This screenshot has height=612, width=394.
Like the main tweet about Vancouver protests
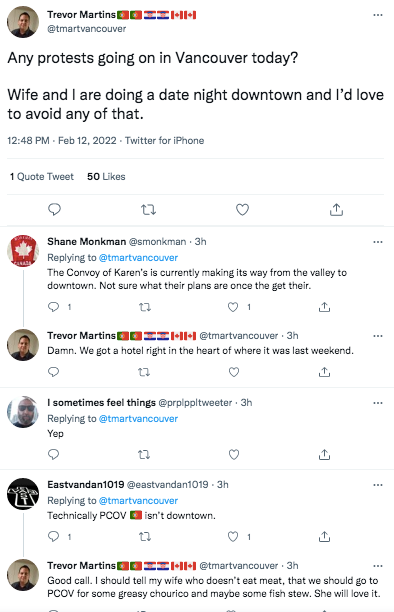(x=242, y=210)
